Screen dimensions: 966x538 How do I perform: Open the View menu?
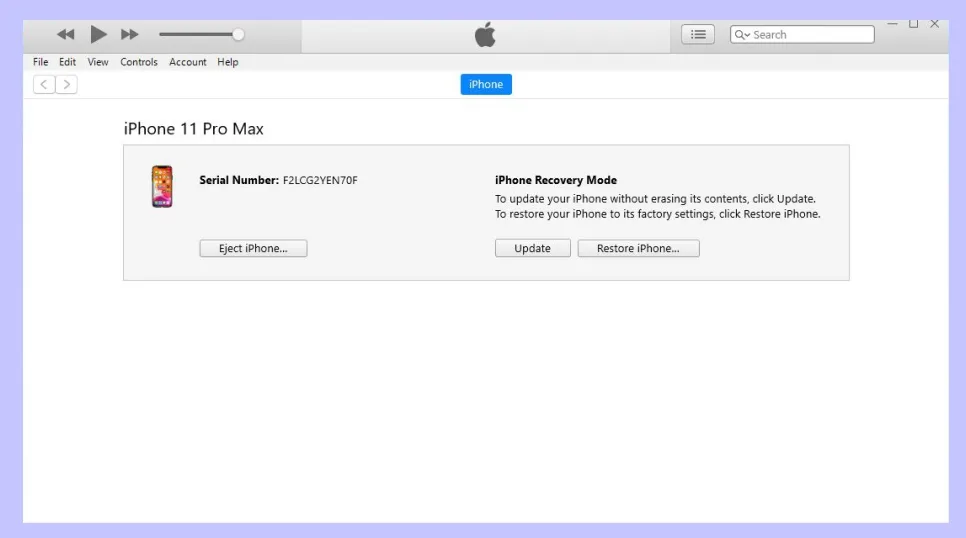pyautogui.click(x=97, y=62)
